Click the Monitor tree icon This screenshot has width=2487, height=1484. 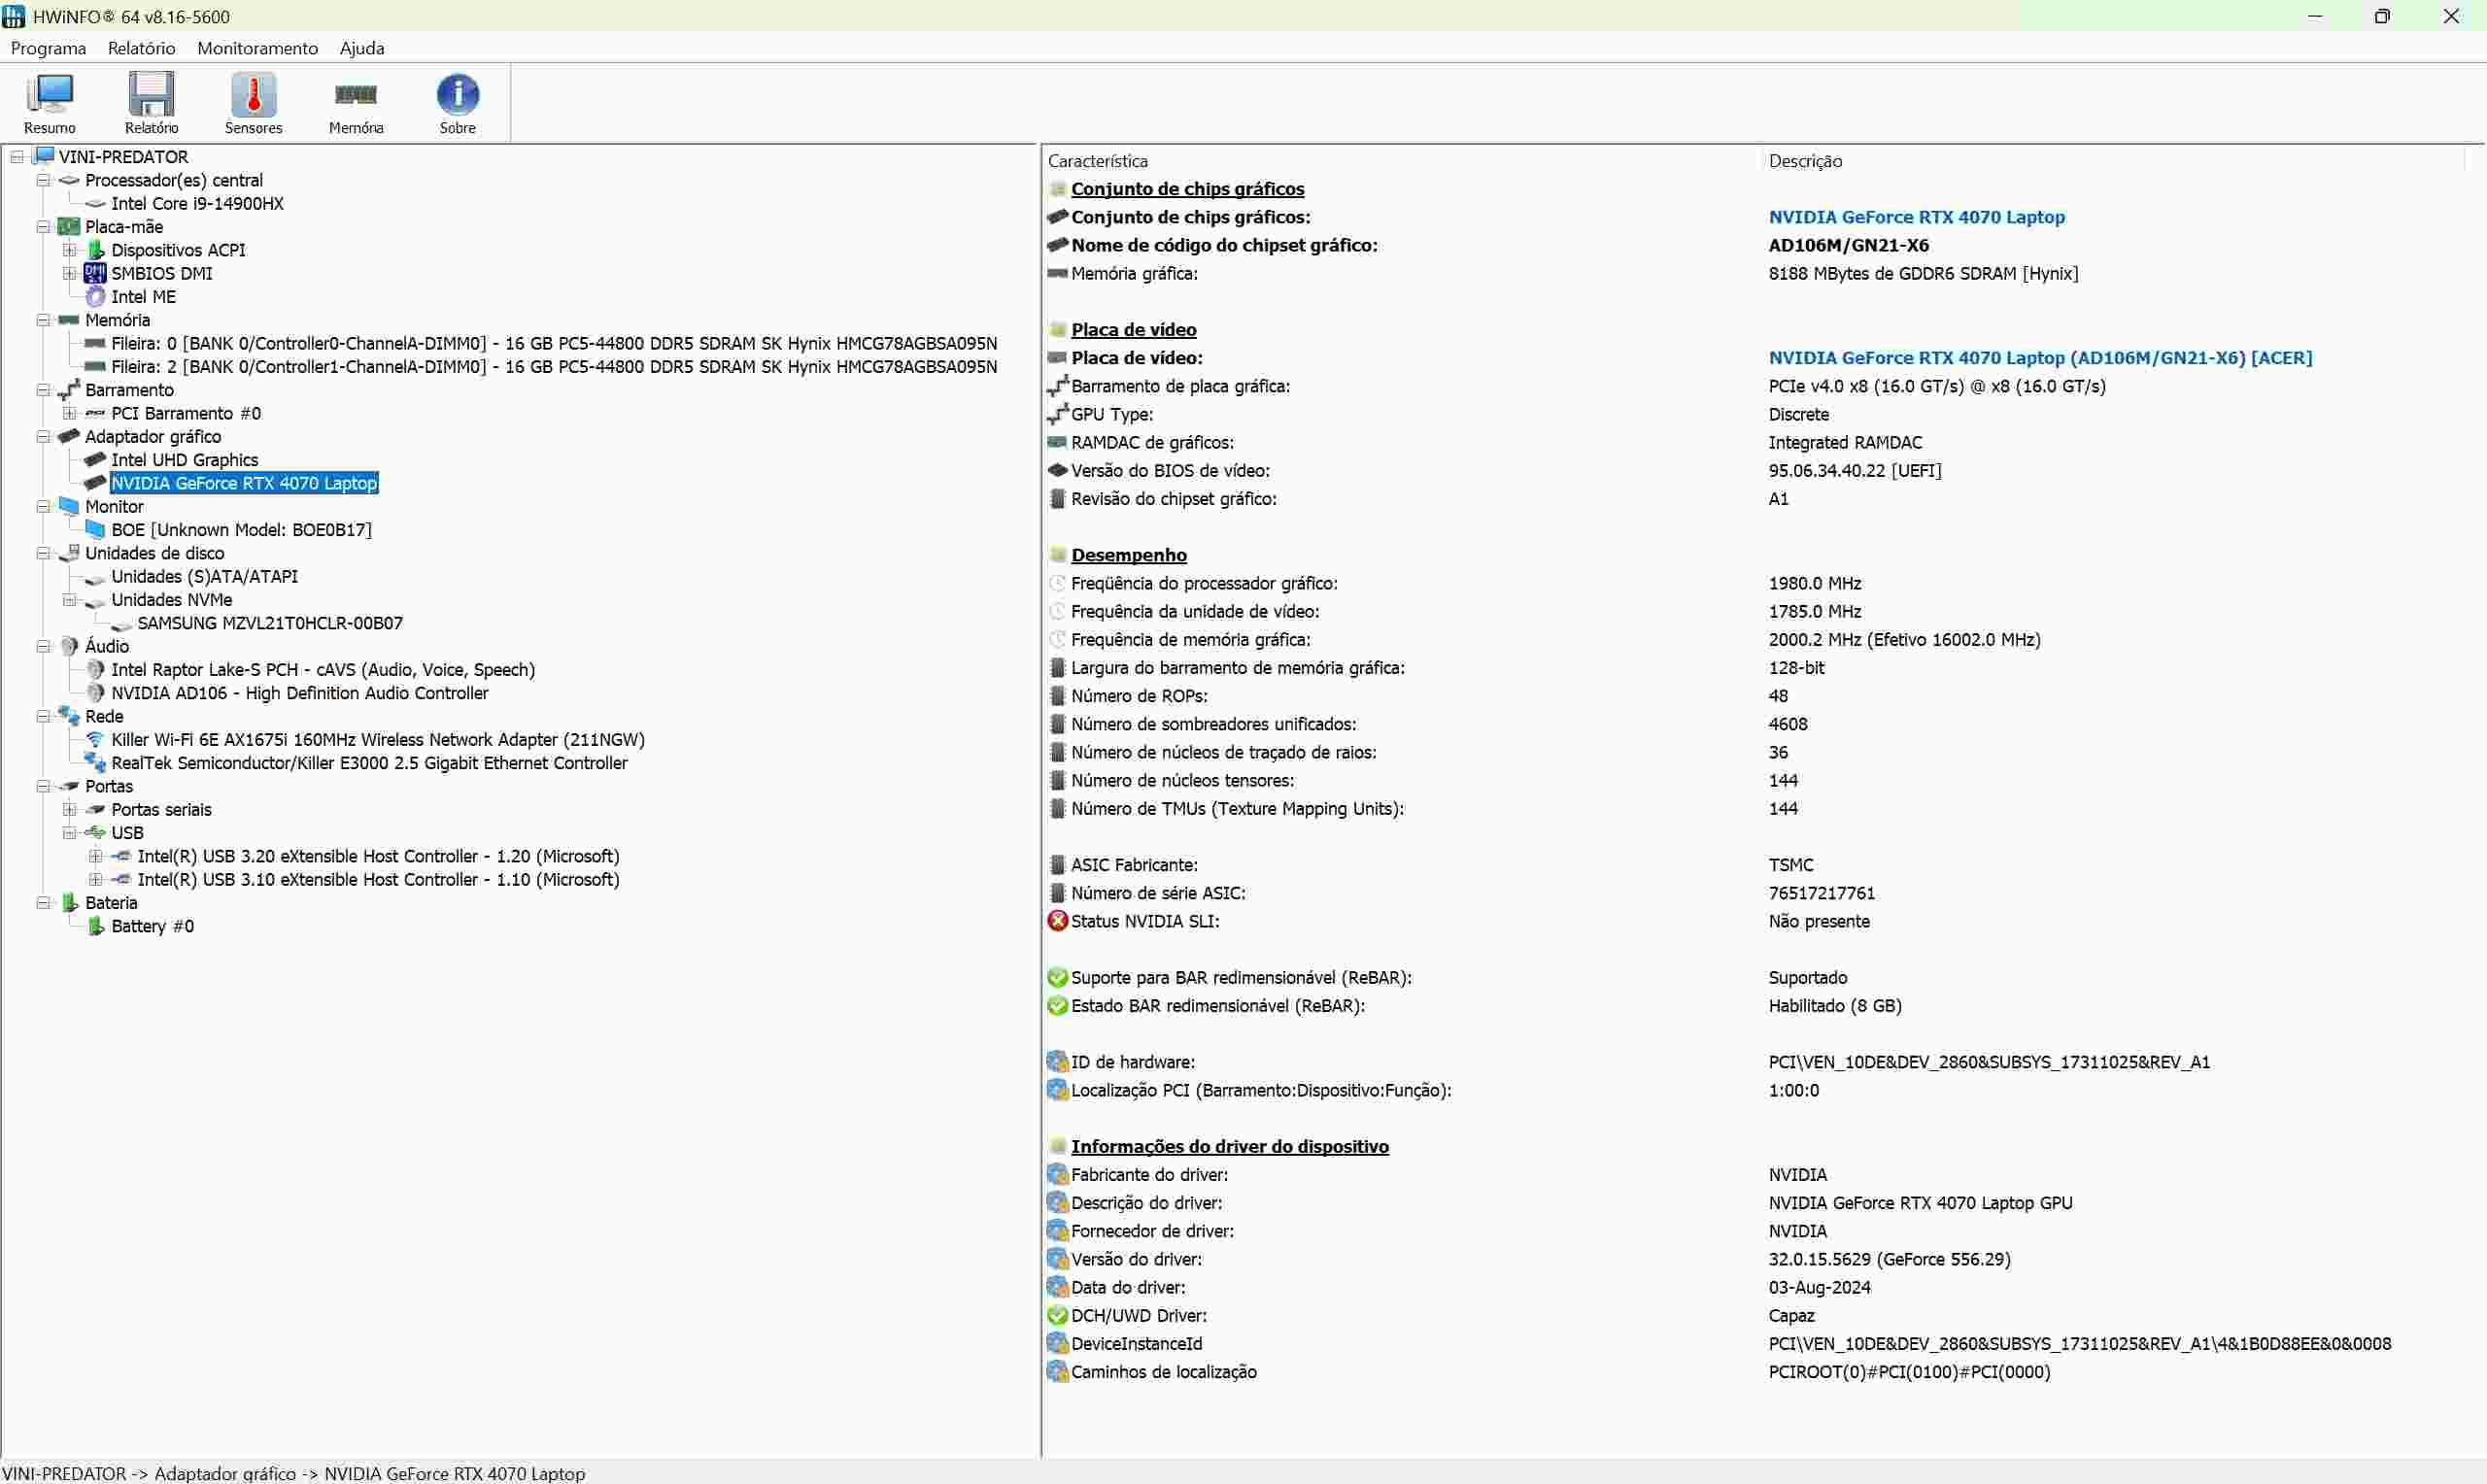point(68,506)
